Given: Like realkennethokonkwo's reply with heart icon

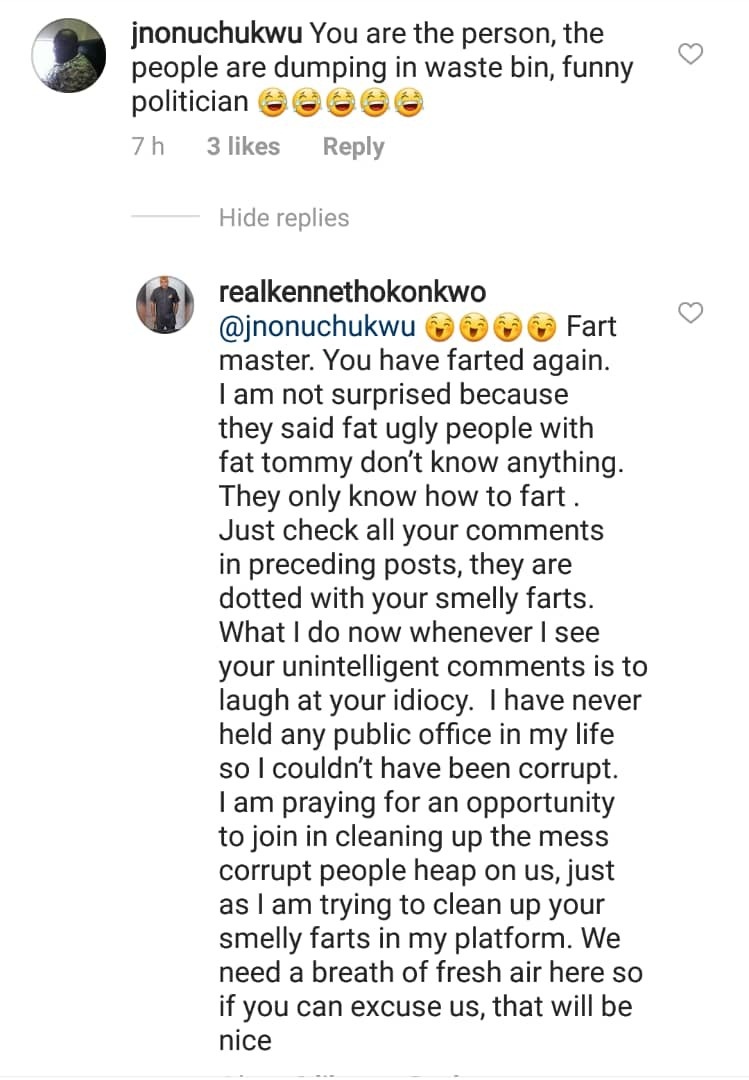Looking at the screenshot, I should tap(692, 314).
